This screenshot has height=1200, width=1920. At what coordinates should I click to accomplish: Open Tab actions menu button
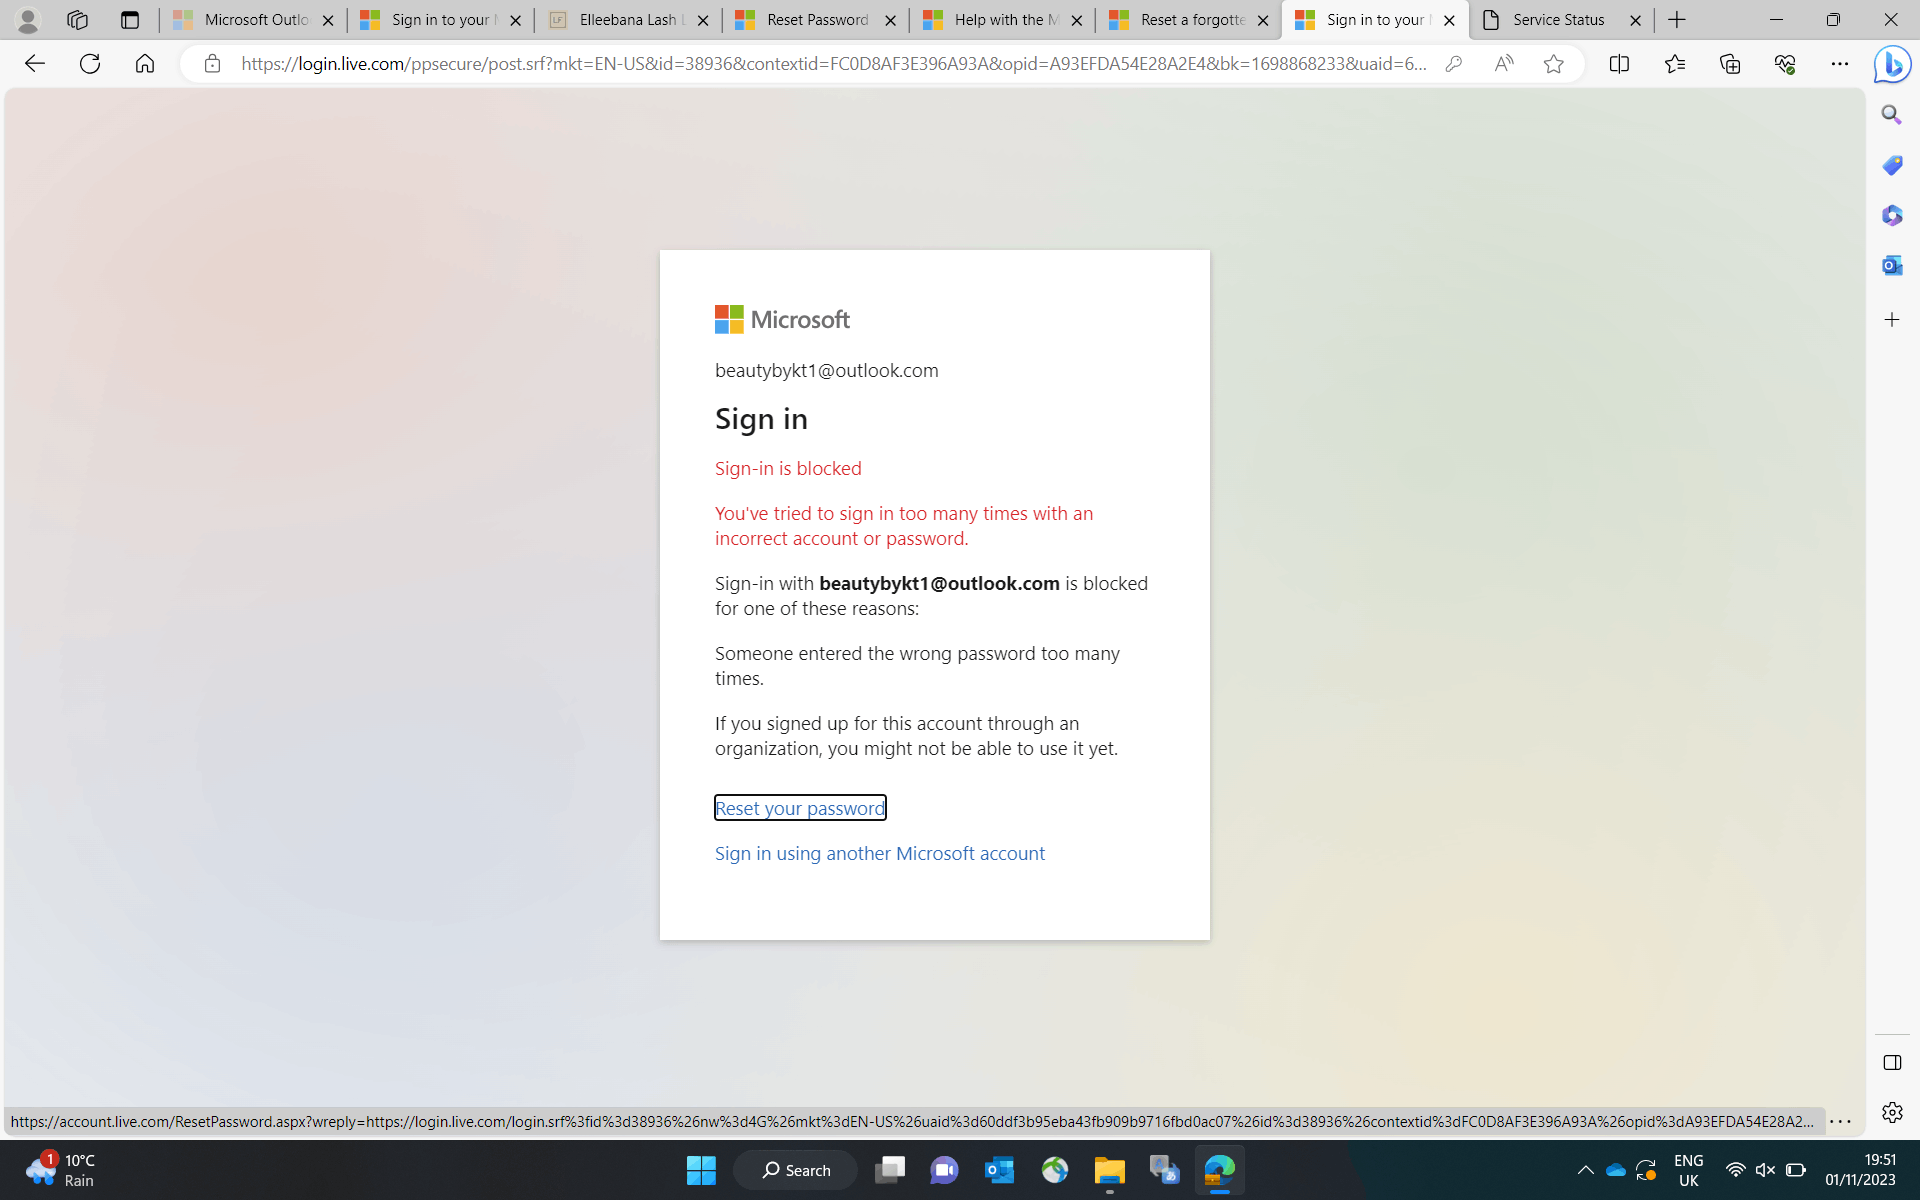point(129,20)
